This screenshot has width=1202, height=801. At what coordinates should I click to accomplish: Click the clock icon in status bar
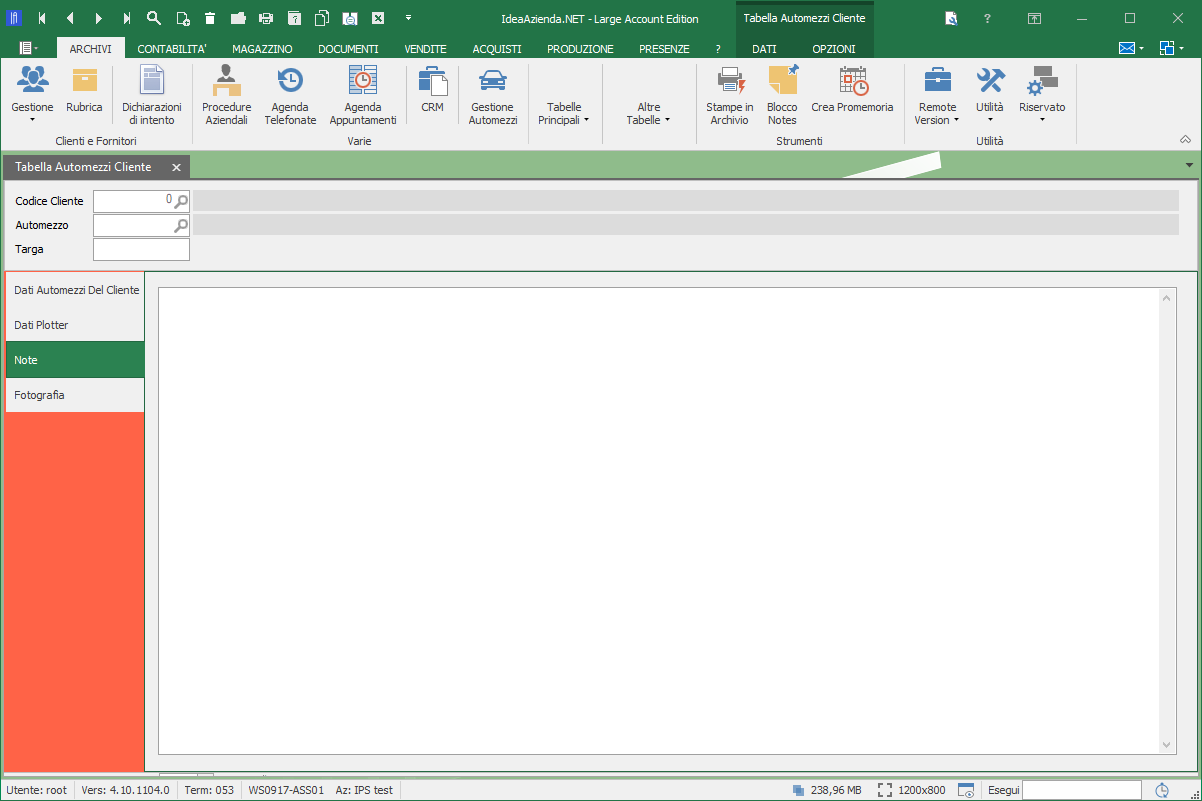pyautogui.click(x=1162, y=790)
